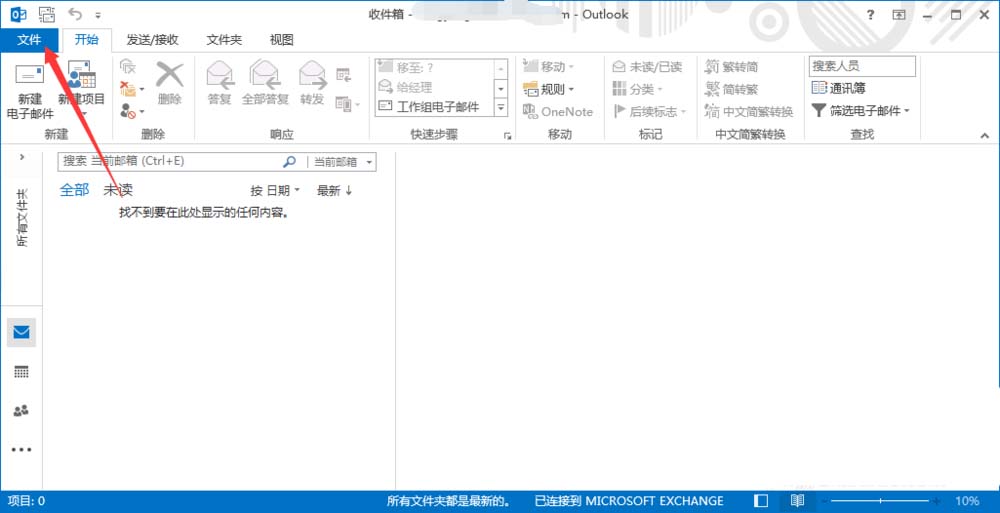1000x513 pixels.
Task: Switch to Mail view in navigation bar
Action: 21,333
